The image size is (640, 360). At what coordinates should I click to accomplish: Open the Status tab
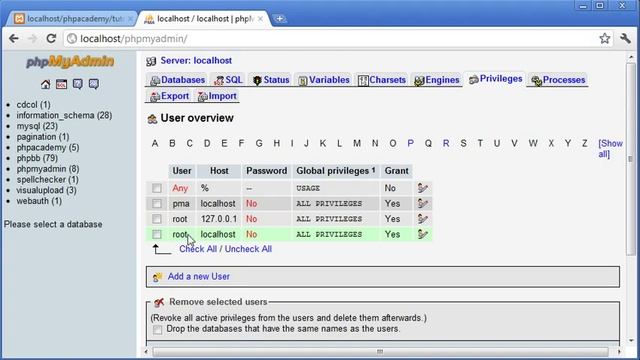pos(271,80)
